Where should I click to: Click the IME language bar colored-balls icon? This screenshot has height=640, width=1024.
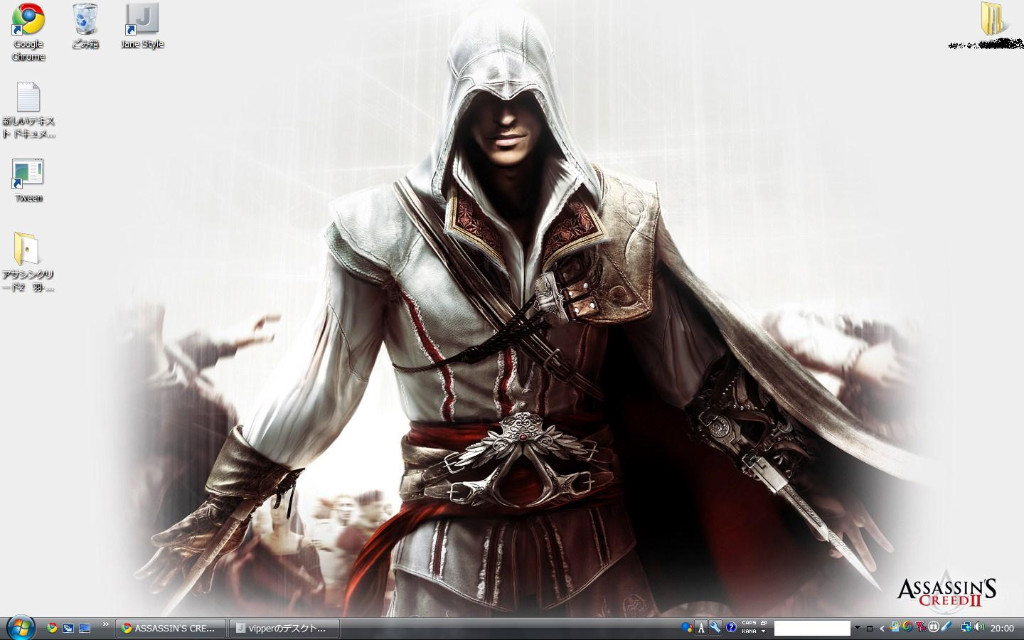[687, 628]
